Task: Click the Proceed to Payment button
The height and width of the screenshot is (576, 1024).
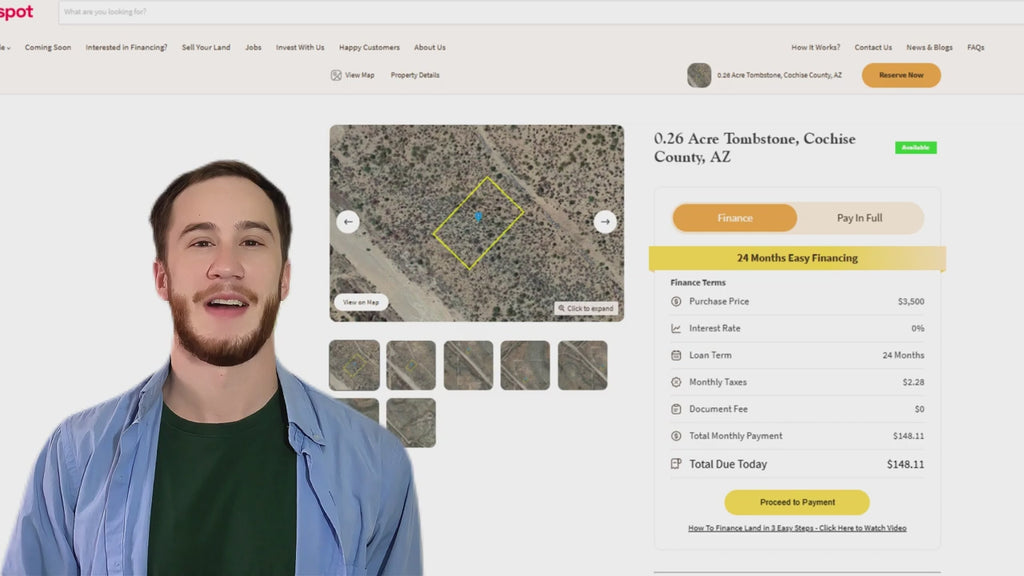Action: [797, 502]
